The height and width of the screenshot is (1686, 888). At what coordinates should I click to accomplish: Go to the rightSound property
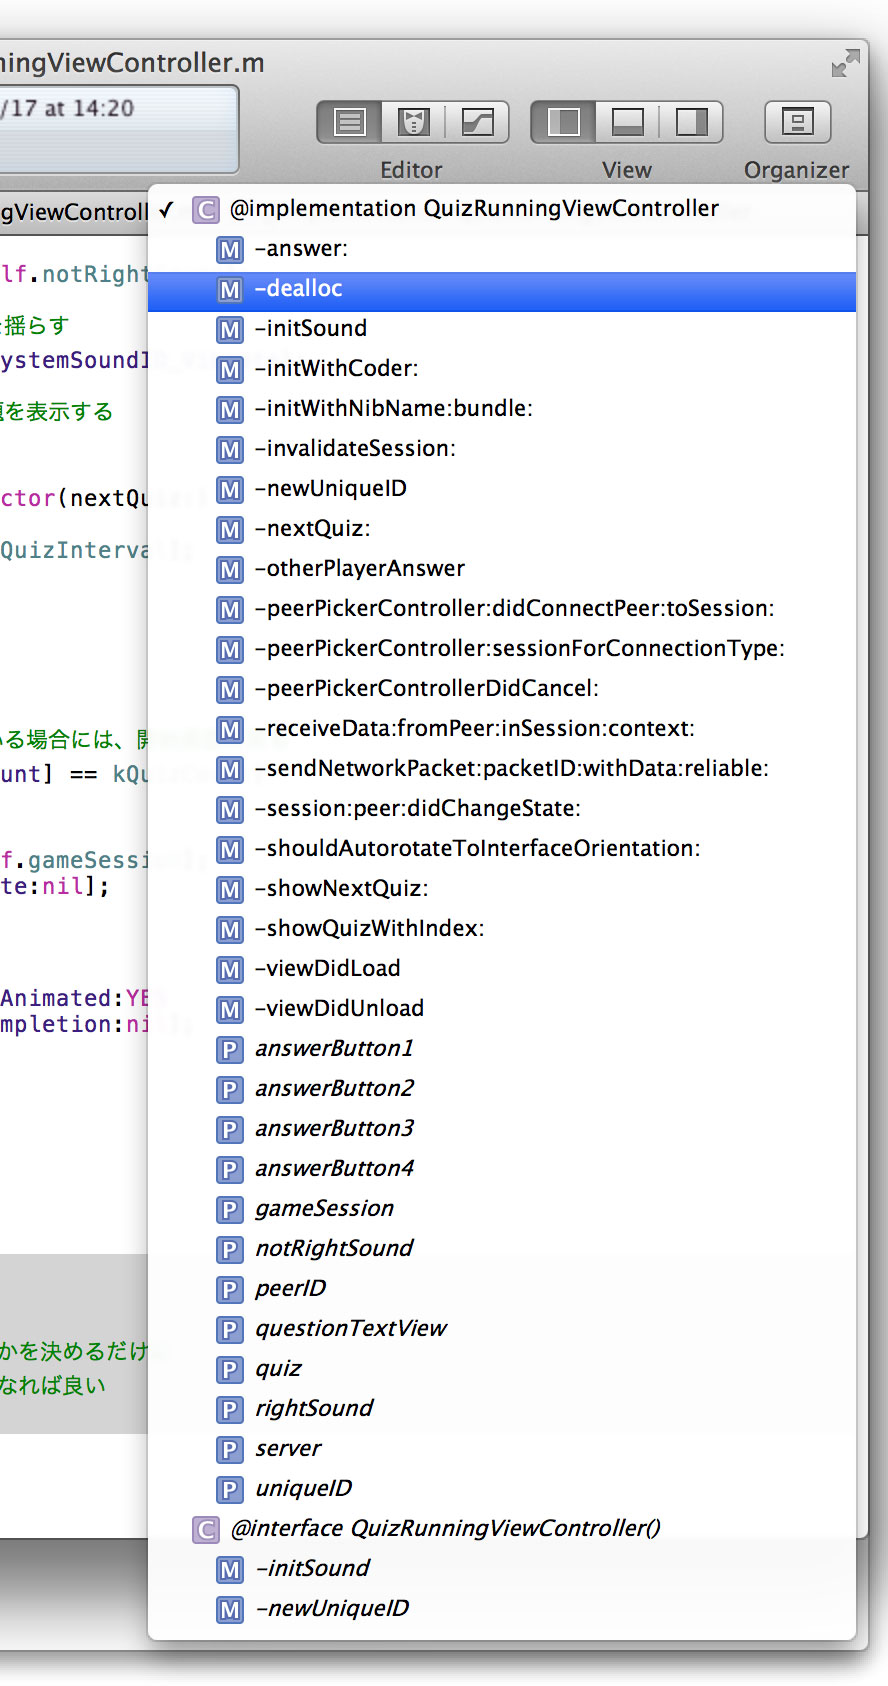click(502, 1409)
